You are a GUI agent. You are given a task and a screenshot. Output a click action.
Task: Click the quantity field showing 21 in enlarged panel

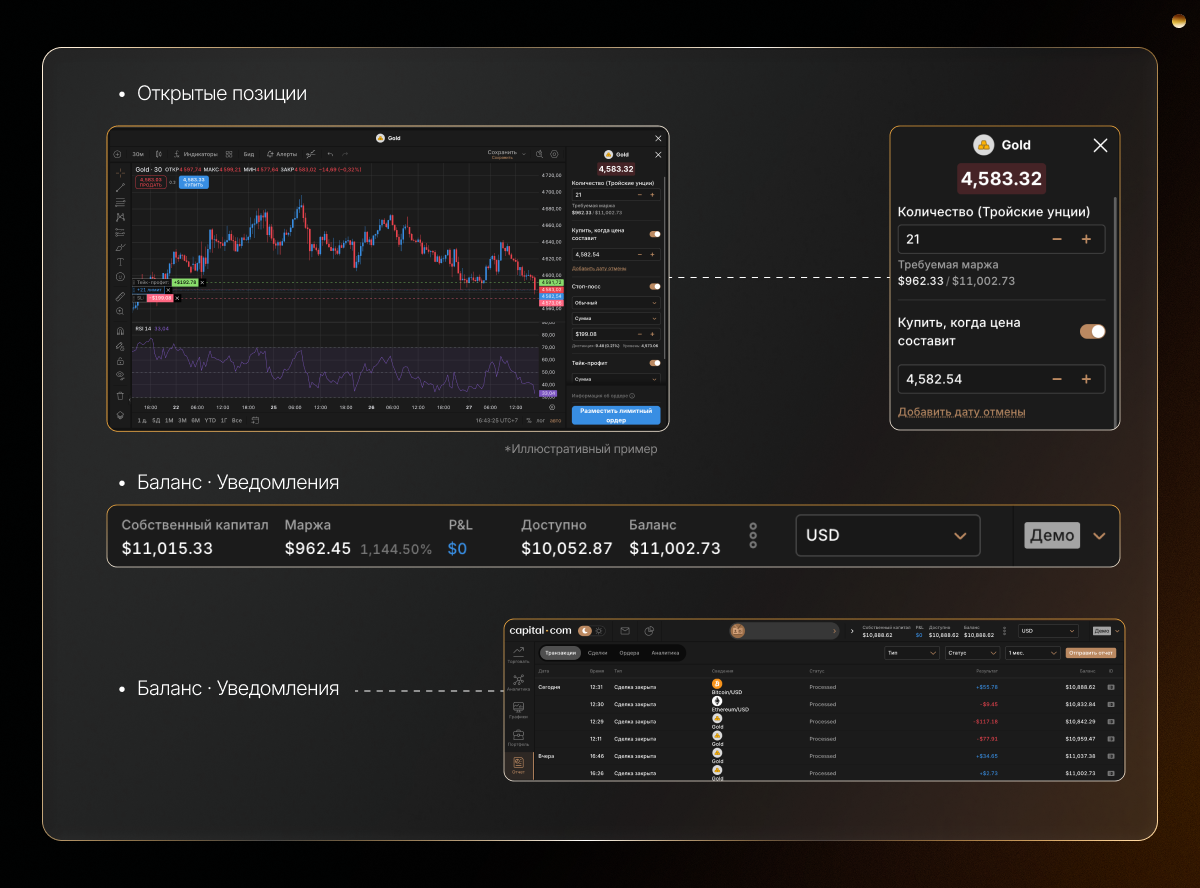point(1001,239)
